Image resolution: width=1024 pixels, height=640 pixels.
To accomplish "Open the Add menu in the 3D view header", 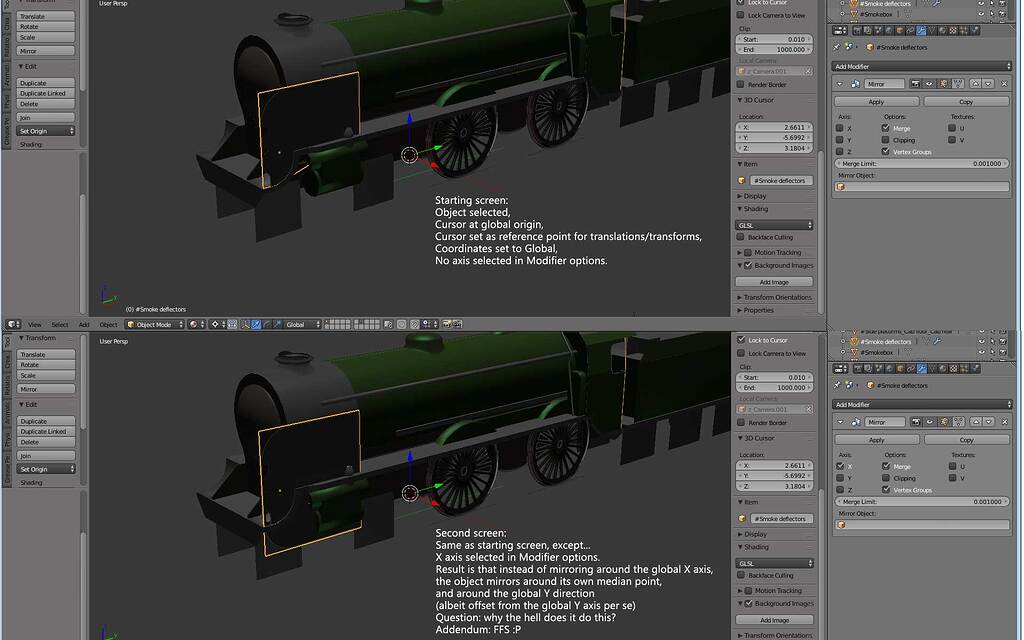I will point(84,325).
